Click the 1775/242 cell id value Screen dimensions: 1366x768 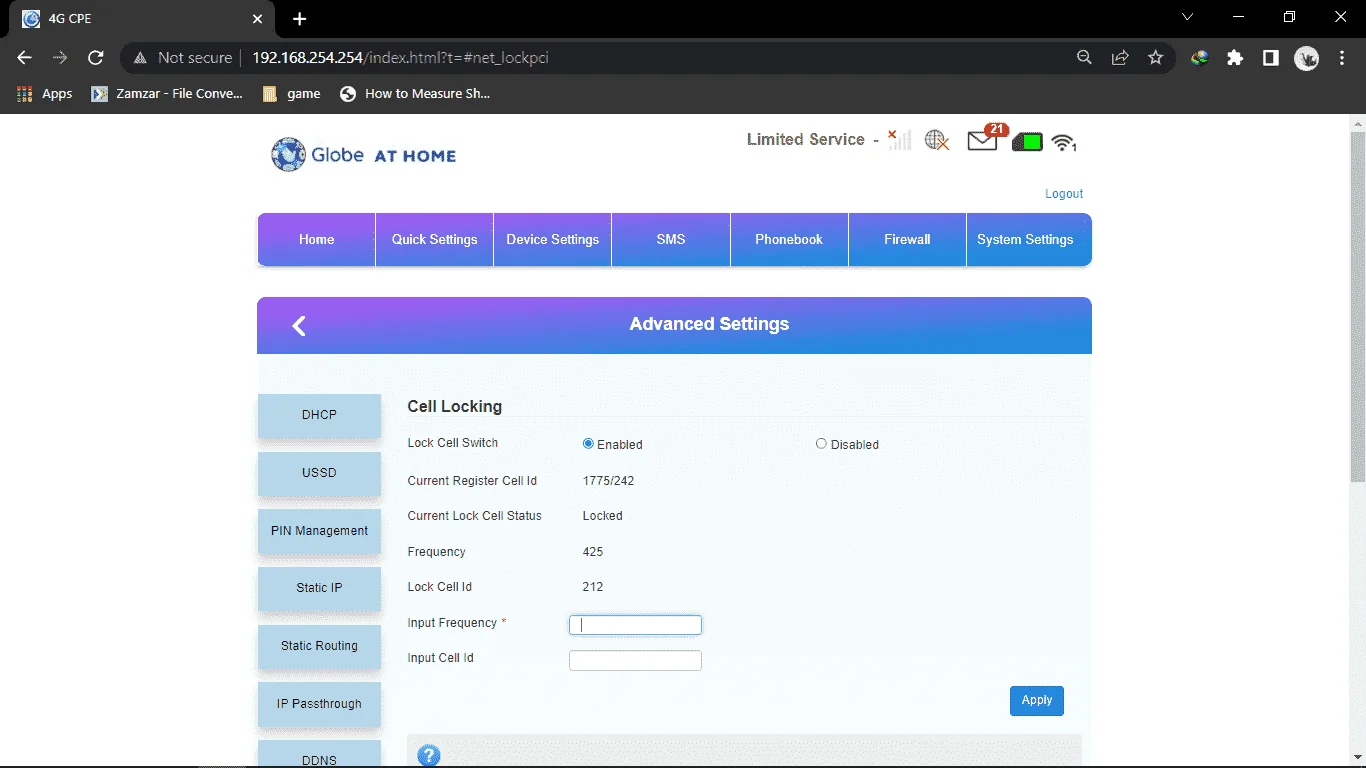coord(608,481)
